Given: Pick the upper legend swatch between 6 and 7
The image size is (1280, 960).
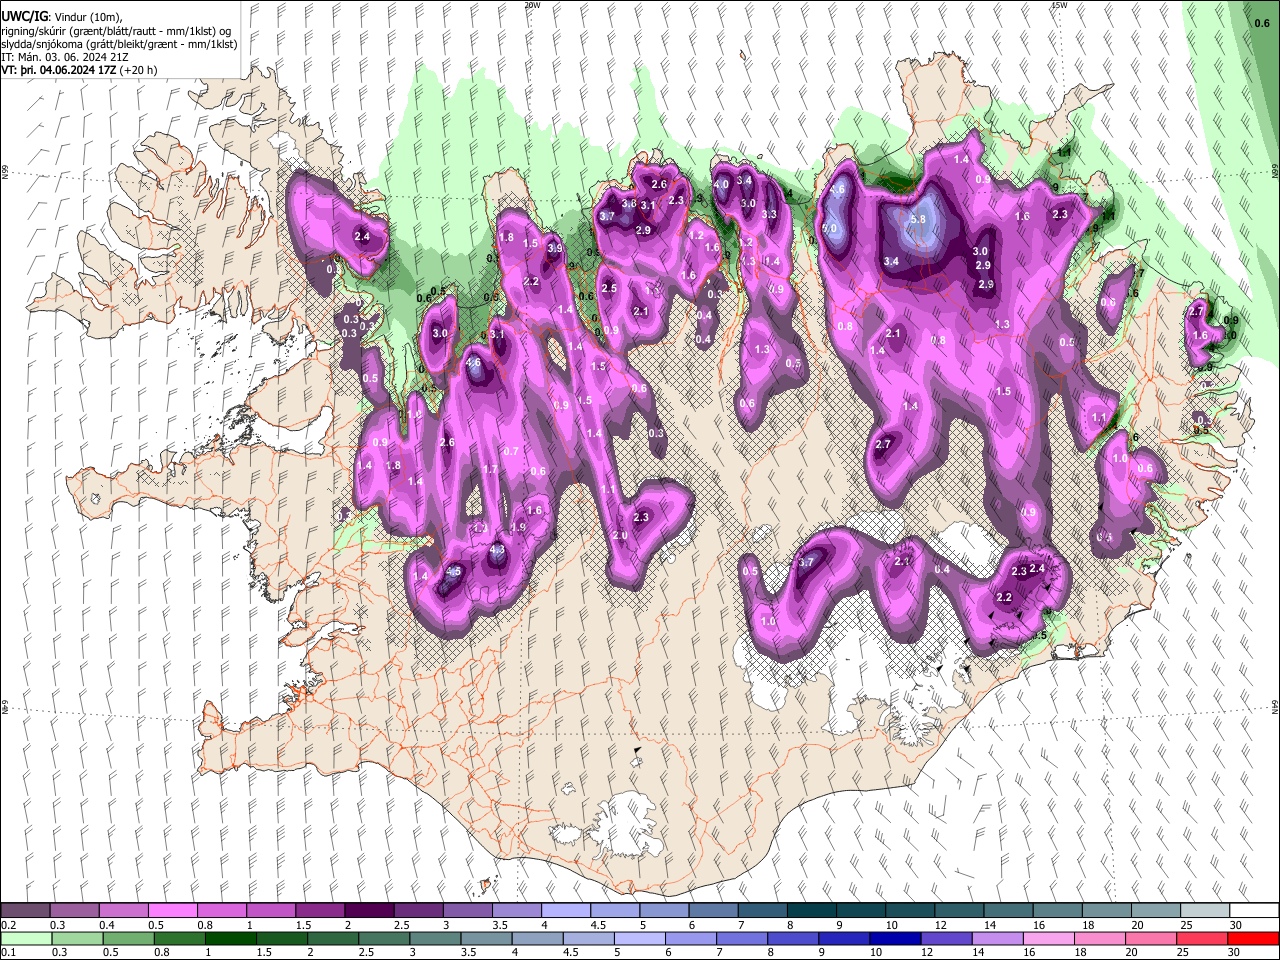Looking at the screenshot, I should click(713, 910).
